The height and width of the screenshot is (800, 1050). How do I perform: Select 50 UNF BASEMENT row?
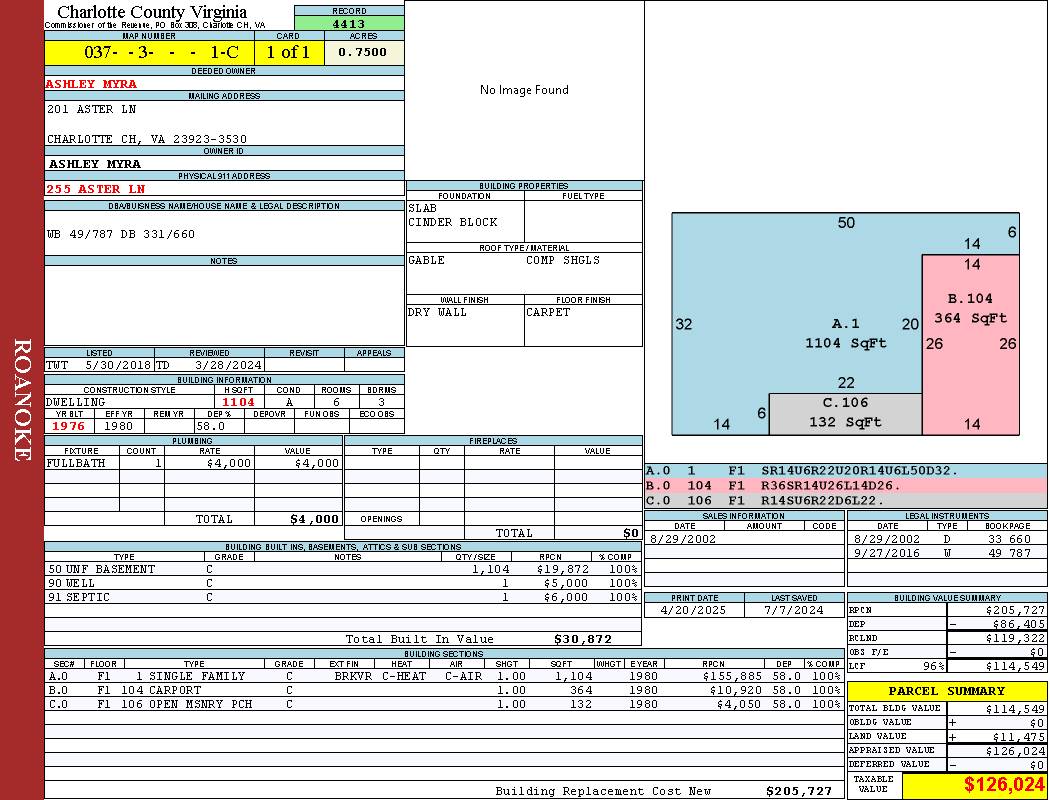click(x=343, y=570)
